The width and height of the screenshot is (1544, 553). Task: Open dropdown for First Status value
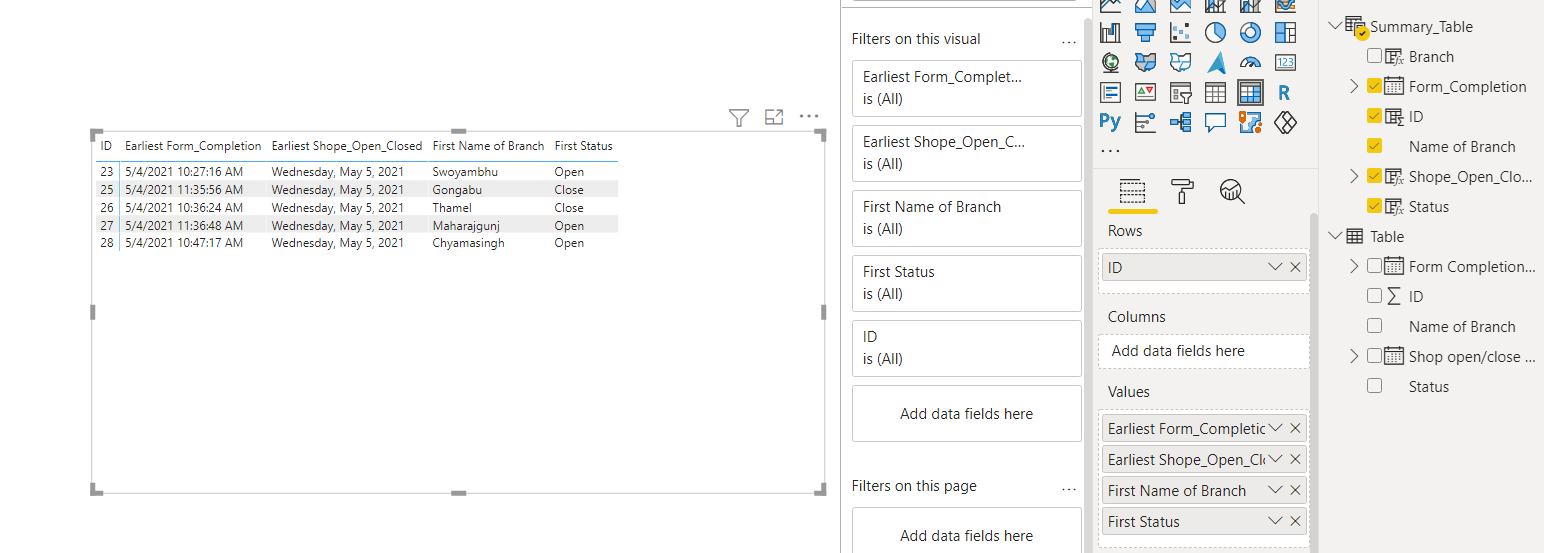[x=1275, y=521]
